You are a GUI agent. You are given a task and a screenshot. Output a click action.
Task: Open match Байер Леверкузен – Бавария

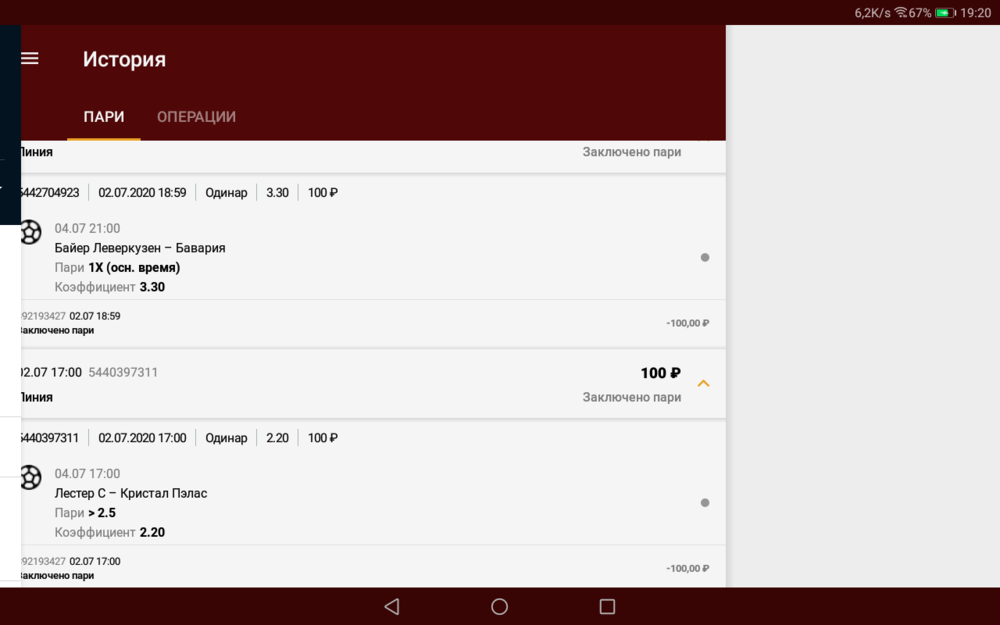pos(140,248)
